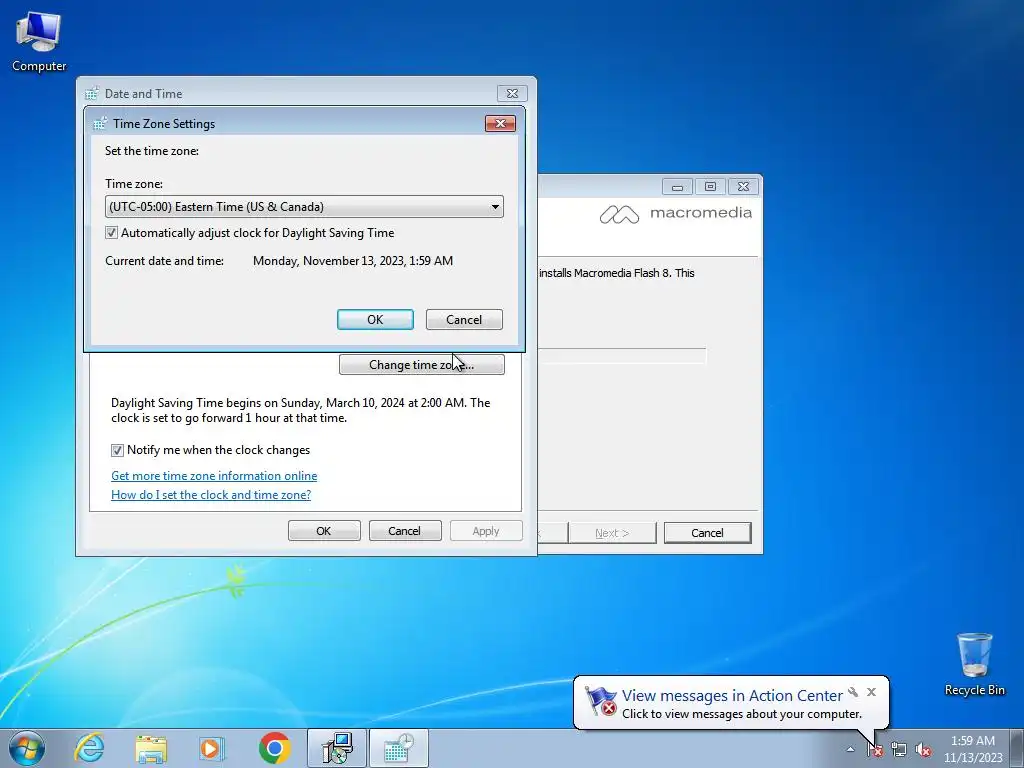
Task: Open the network tray icon
Action: click(x=899, y=749)
